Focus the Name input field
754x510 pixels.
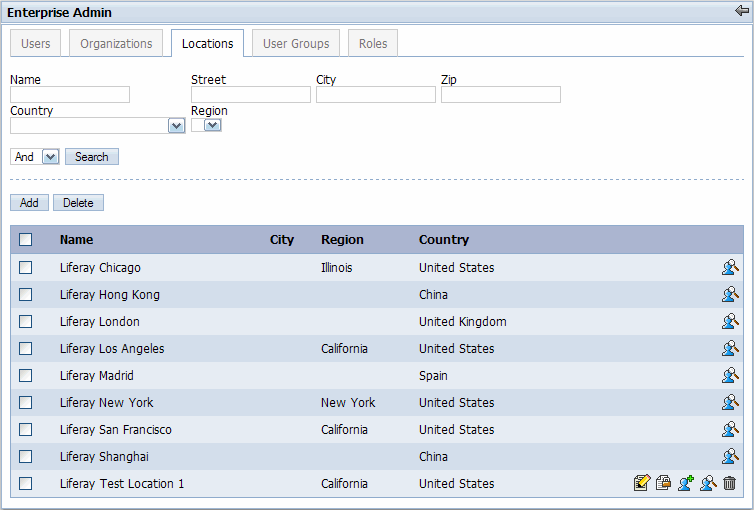tap(70, 94)
